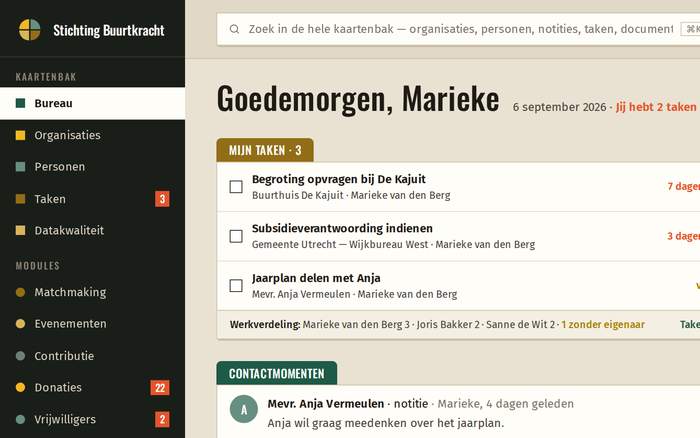Open the Vrijwilligers module
700x438 pixels.
[x=92, y=420]
